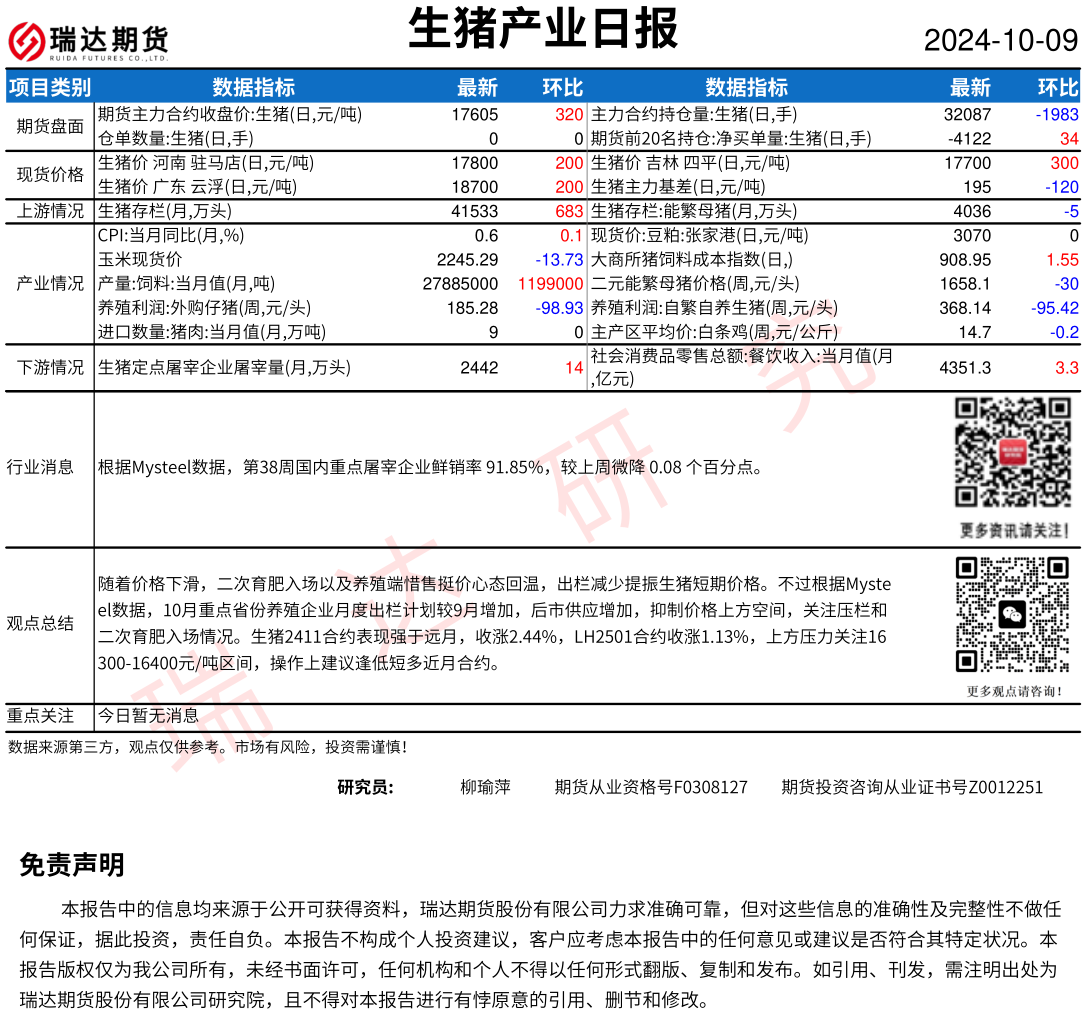1086x1013 pixels.
Task: Click the 更多观点请咨询 caption
Action: tap(1014, 690)
